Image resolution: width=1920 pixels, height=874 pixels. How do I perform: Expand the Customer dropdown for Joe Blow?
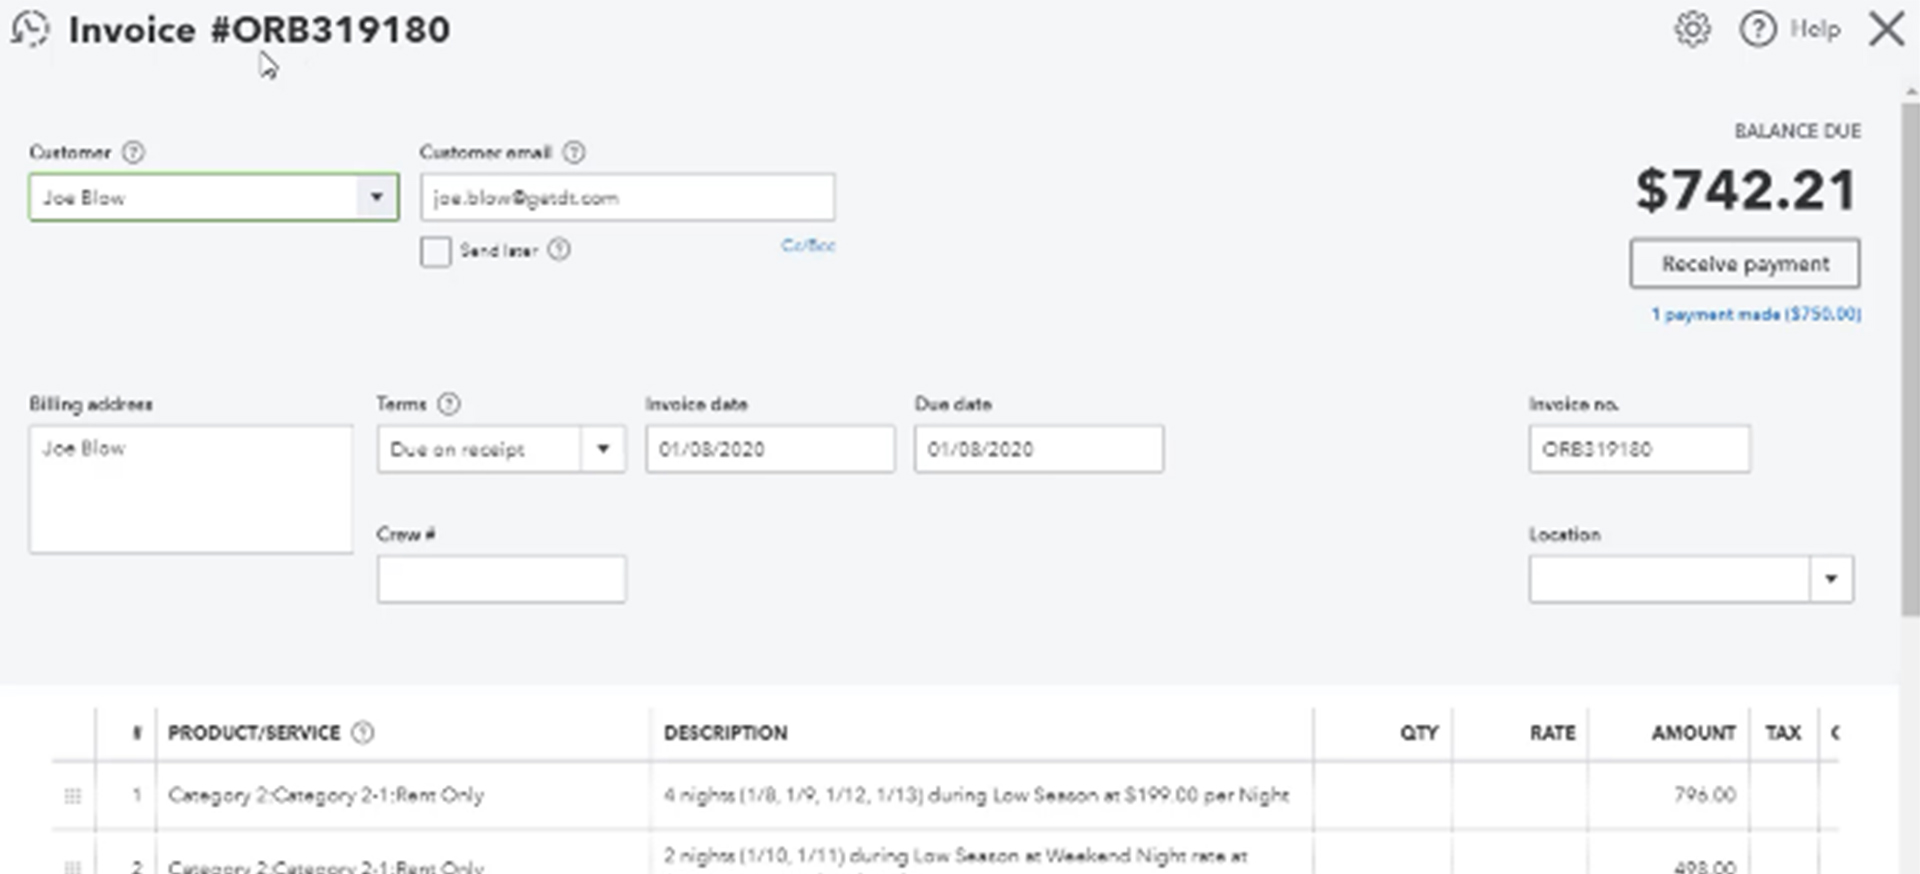pos(377,197)
